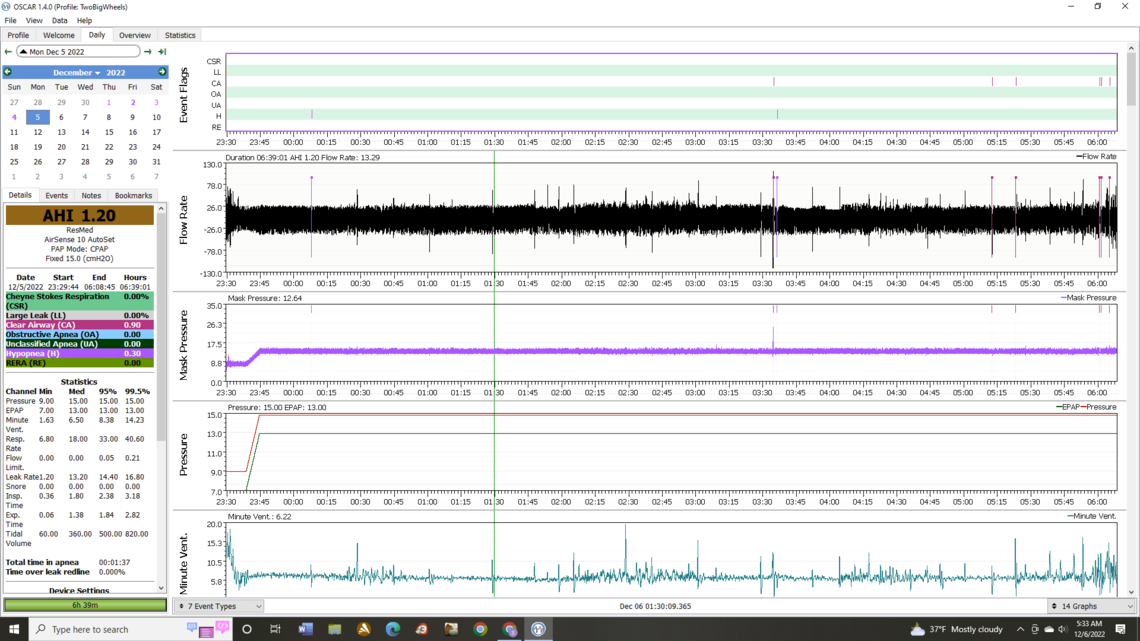Click the graph area vertical scrollbar thumb
Viewport: 1140px width, 641px height.
pyautogui.click(x=1131, y=79)
